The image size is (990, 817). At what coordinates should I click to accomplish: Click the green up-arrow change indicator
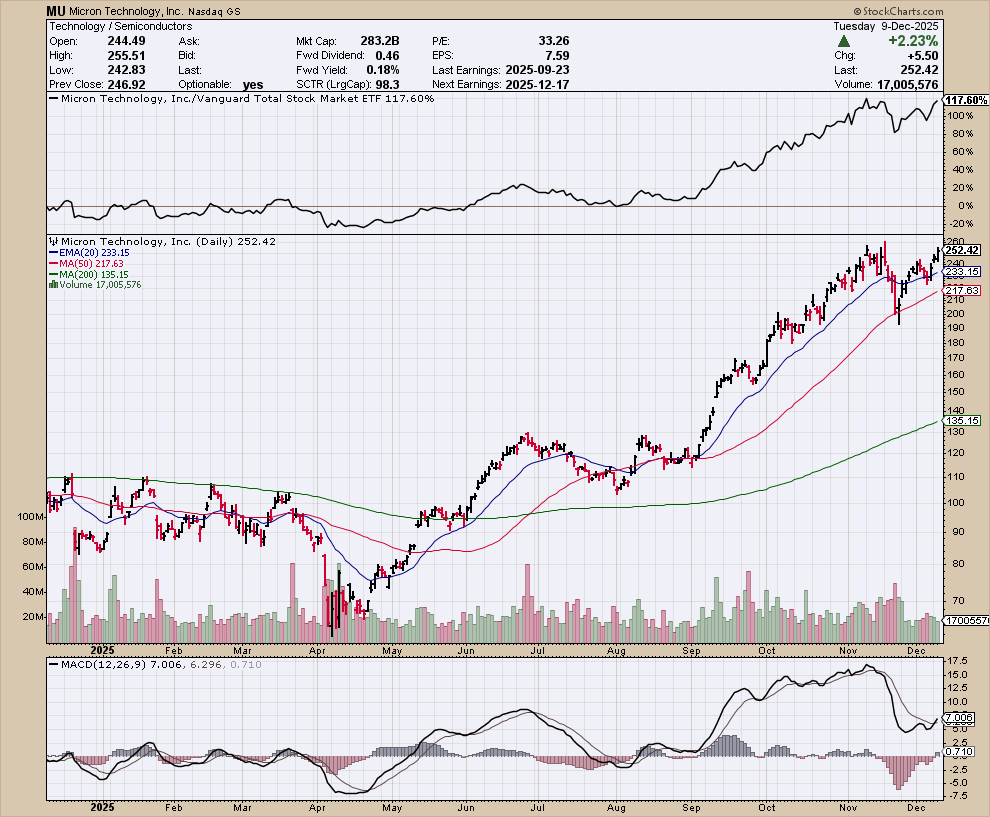[x=844, y=41]
